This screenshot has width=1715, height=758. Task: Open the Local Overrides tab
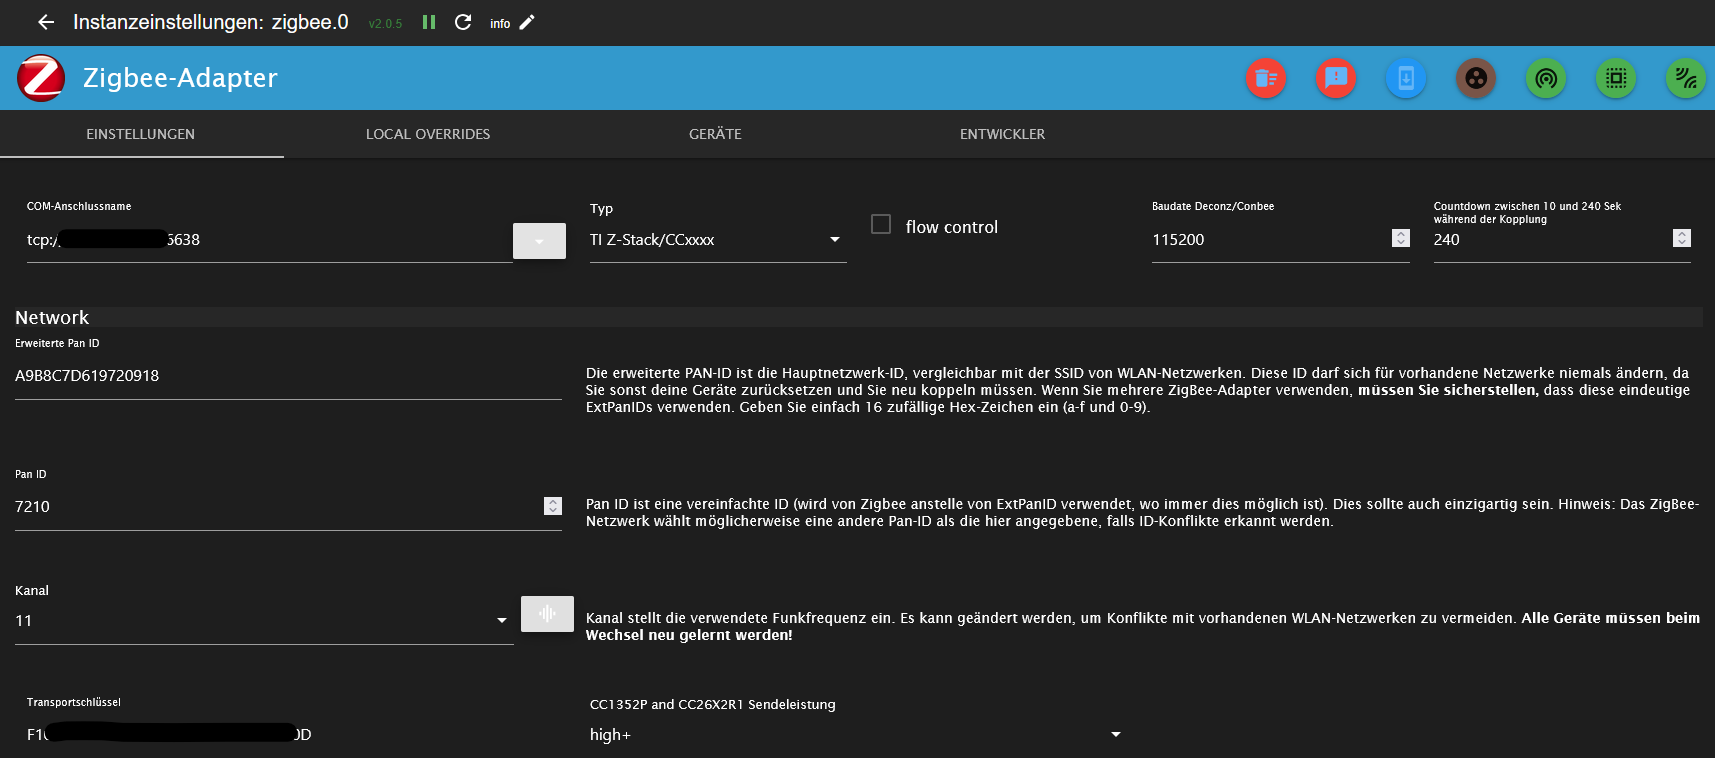428,134
